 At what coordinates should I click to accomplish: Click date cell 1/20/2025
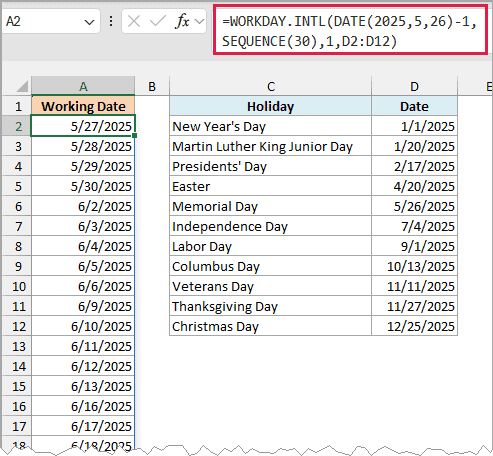click(x=414, y=146)
